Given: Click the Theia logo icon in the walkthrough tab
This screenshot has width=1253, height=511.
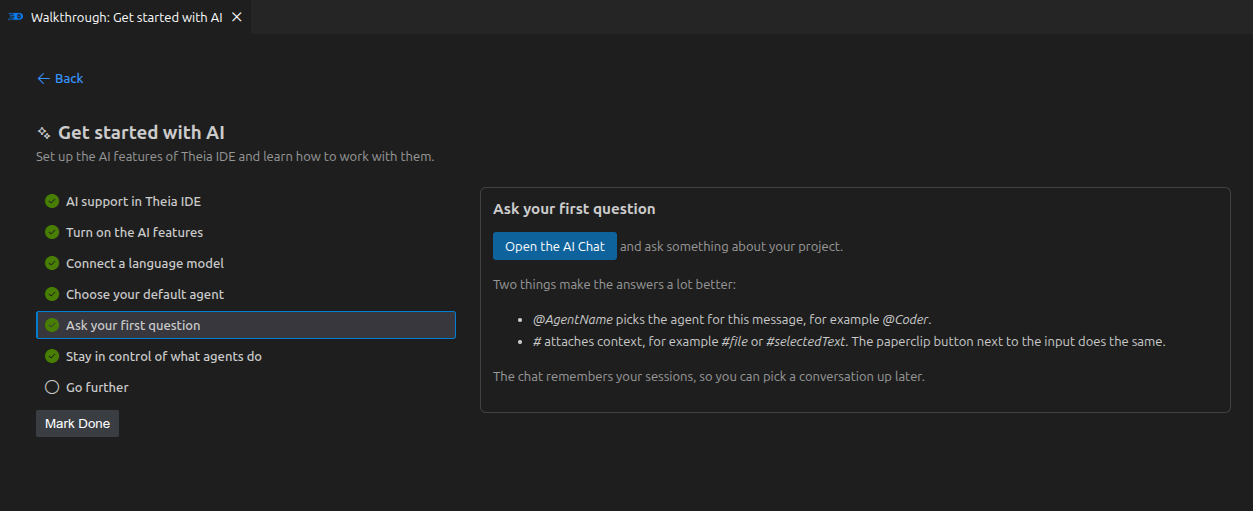Looking at the screenshot, I should tap(15, 17).
